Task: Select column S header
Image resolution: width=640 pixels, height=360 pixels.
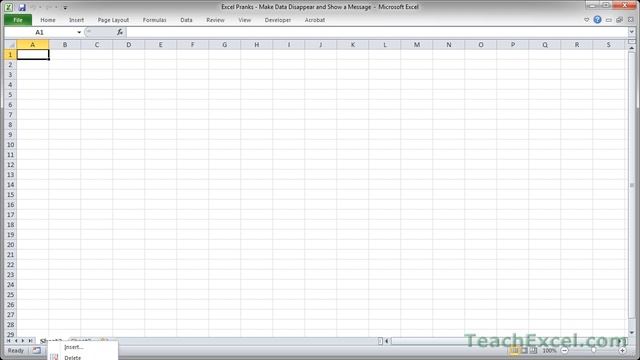Action: point(609,44)
